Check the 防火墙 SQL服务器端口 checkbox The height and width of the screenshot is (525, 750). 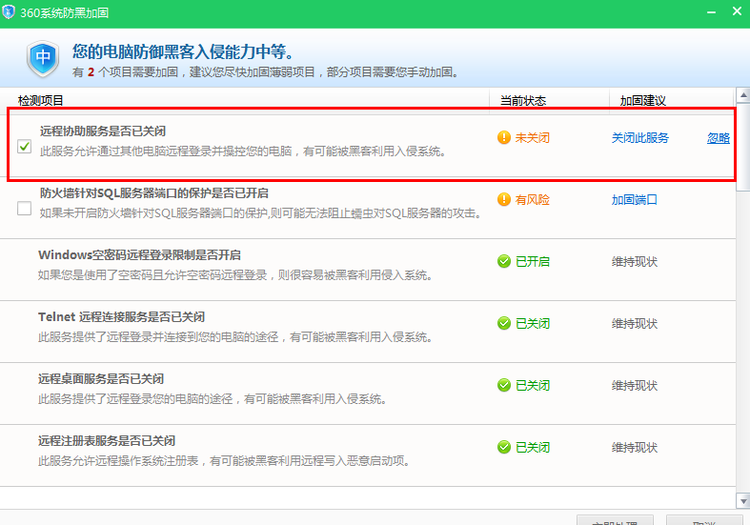pyautogui.click(x=25, y=208)
